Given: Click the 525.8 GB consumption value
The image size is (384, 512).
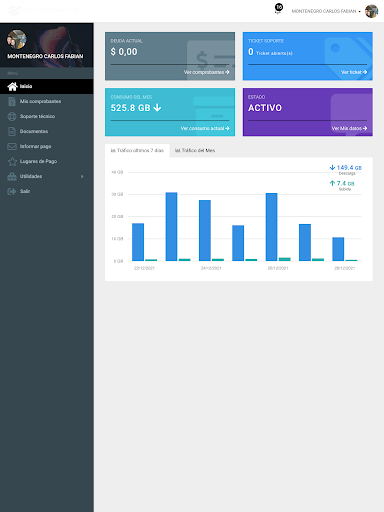Looking at the screenshot, I should tap(136, 108).
